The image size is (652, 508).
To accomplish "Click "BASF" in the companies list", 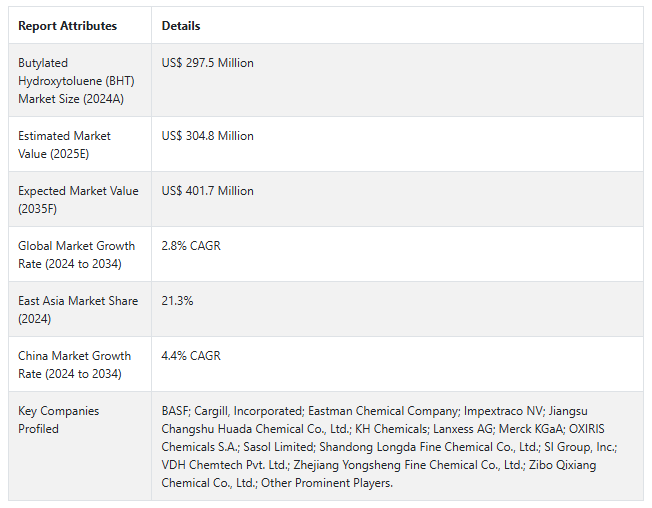I will (176, 411).
